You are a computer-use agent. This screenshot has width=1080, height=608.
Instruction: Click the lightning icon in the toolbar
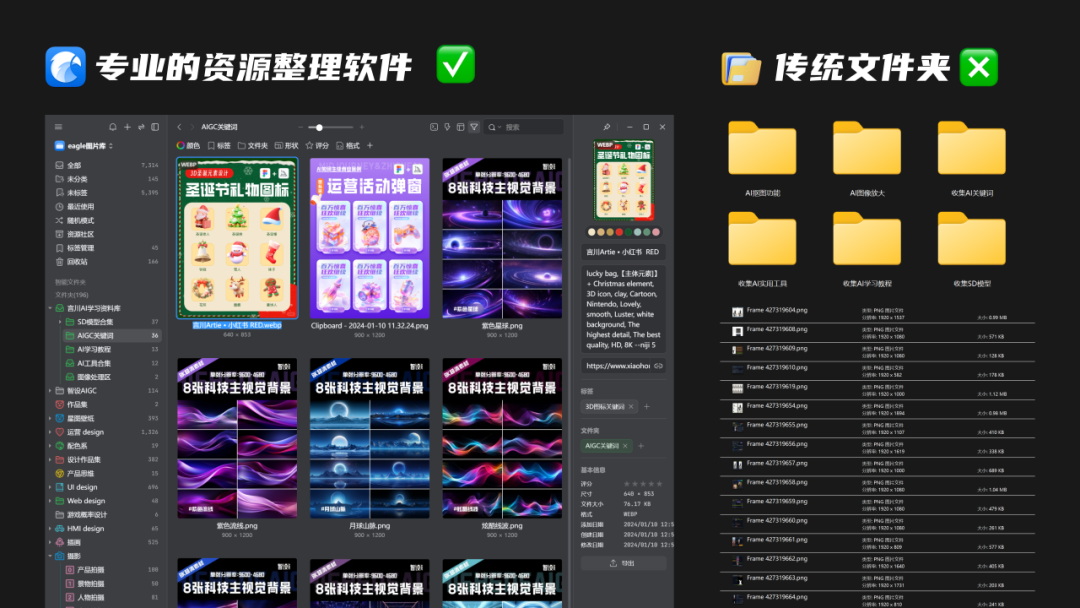click(447, 127)
